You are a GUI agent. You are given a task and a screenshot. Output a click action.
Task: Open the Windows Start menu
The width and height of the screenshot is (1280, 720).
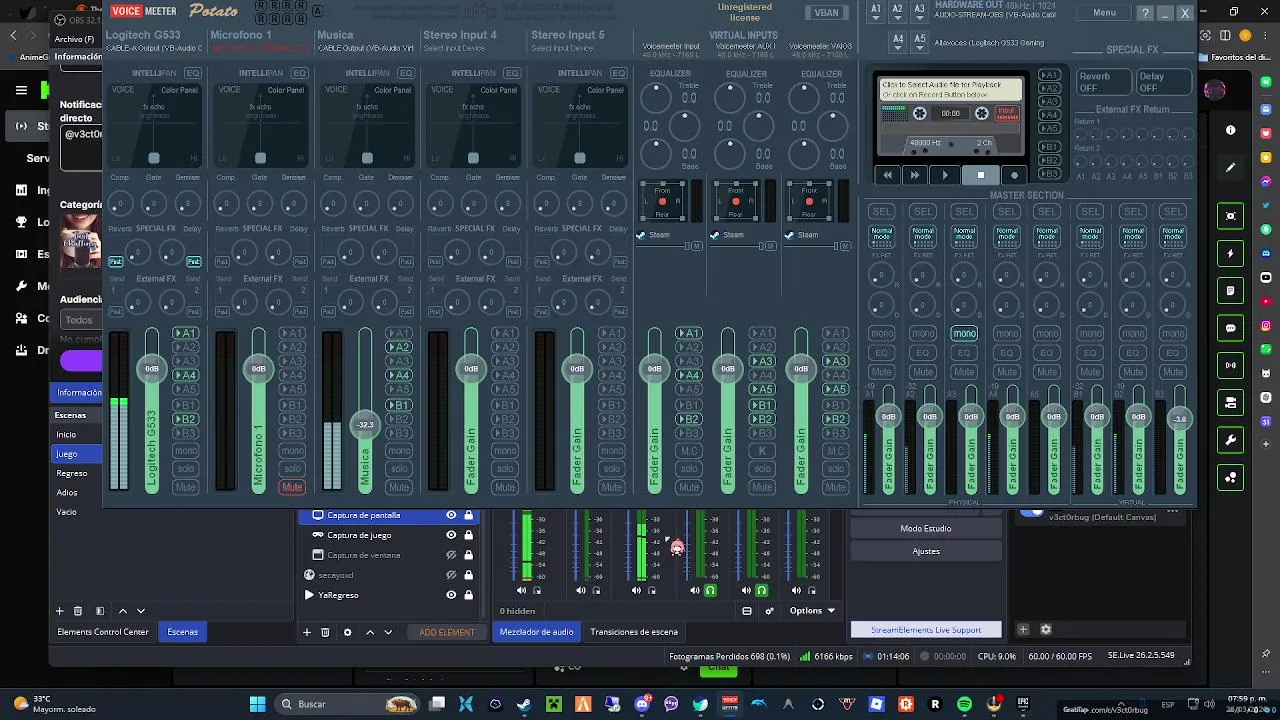(257, 704)
